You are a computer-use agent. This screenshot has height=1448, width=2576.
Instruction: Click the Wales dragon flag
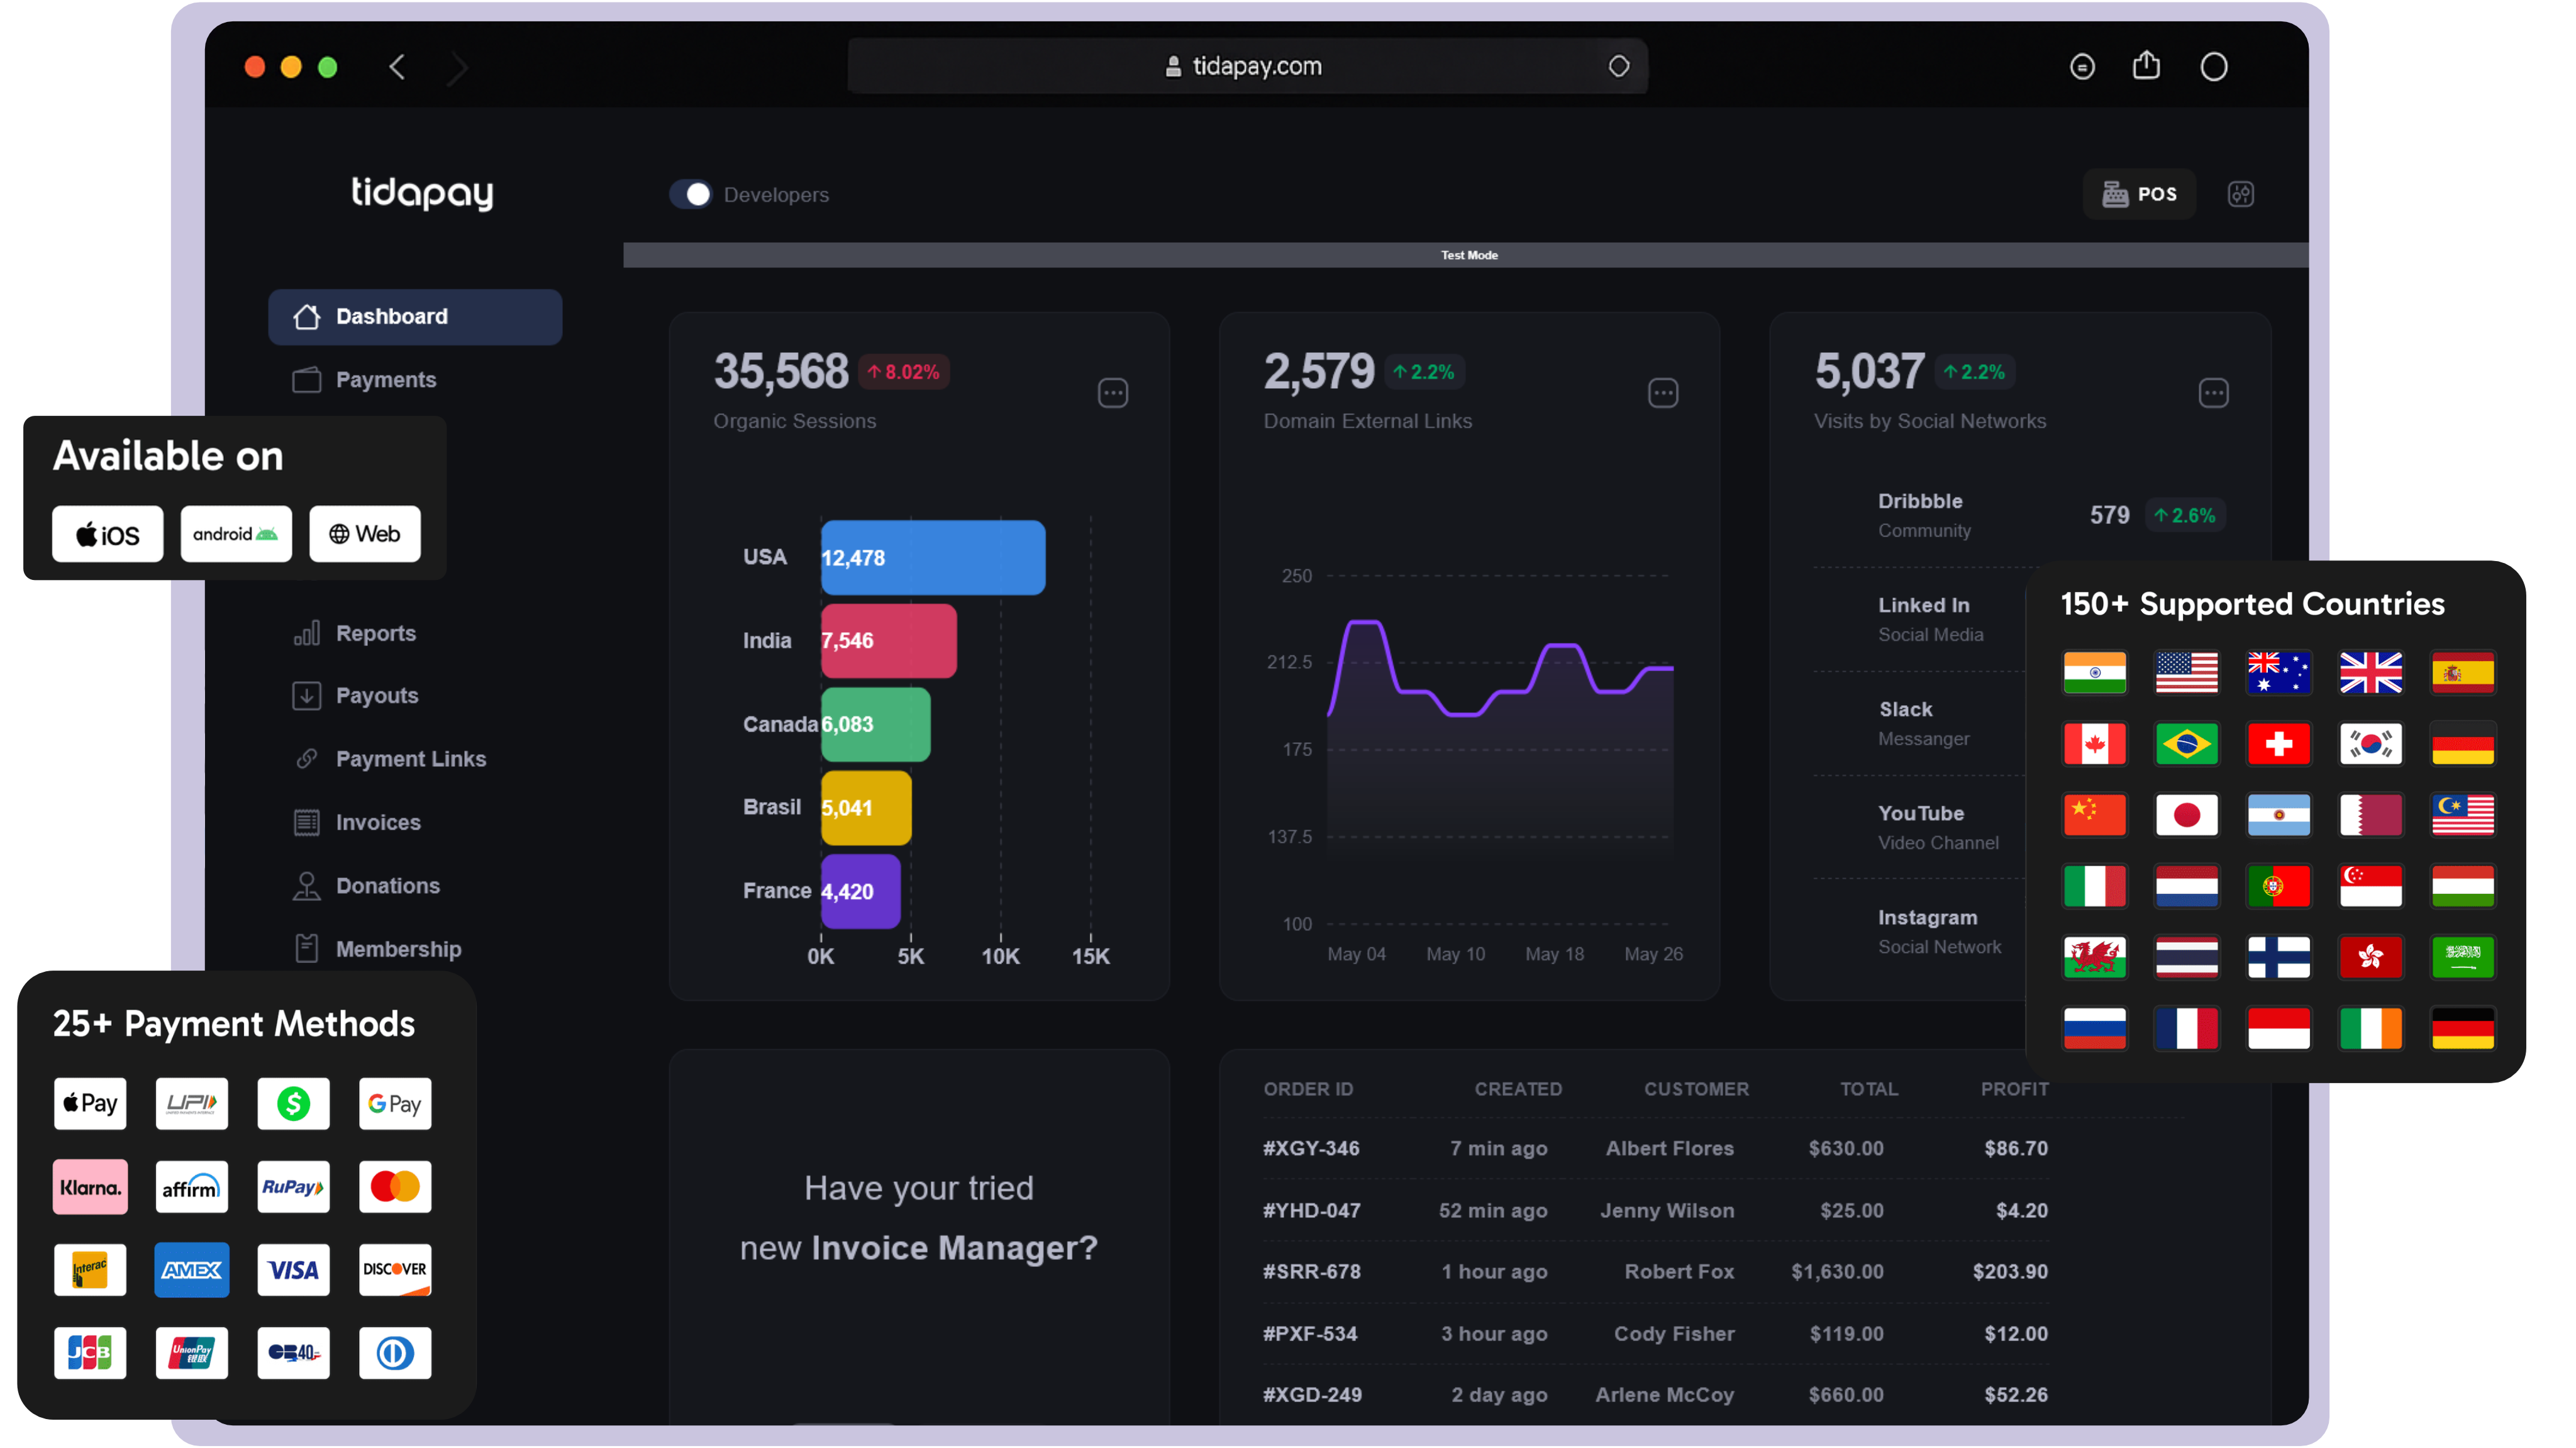point(2094,957)
